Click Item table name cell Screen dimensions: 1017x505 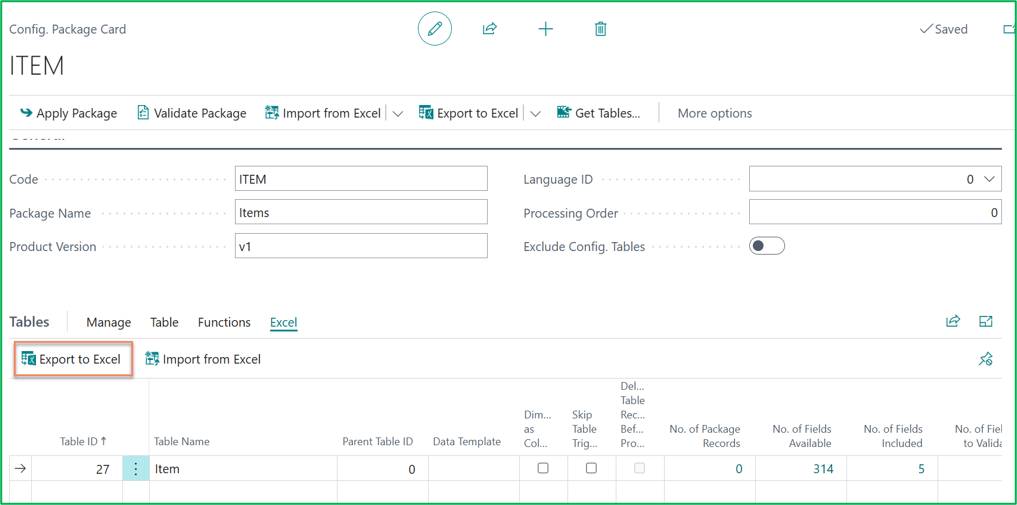coord(243,469)
